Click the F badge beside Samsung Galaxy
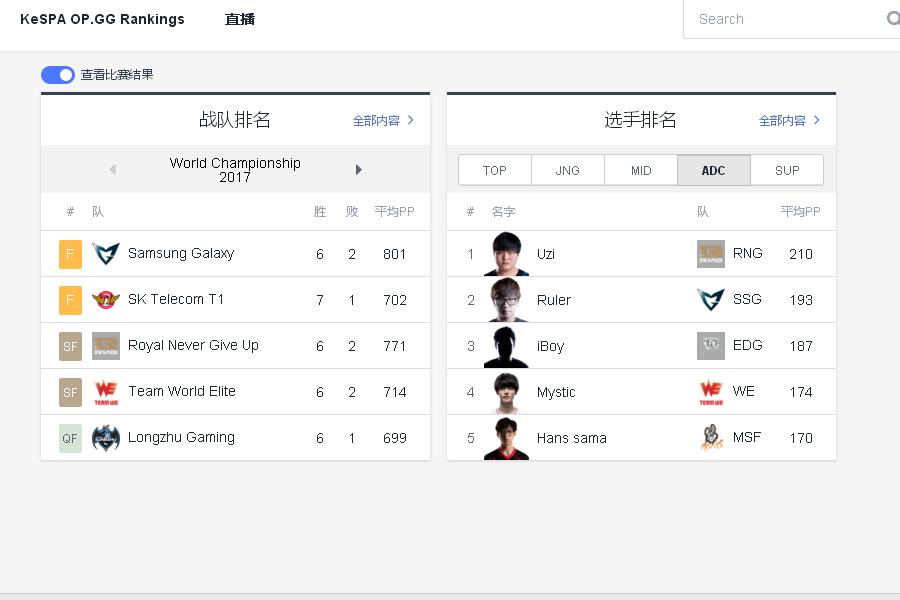Image resolution: width=900 pixels, height=600 pixels. 70,254
